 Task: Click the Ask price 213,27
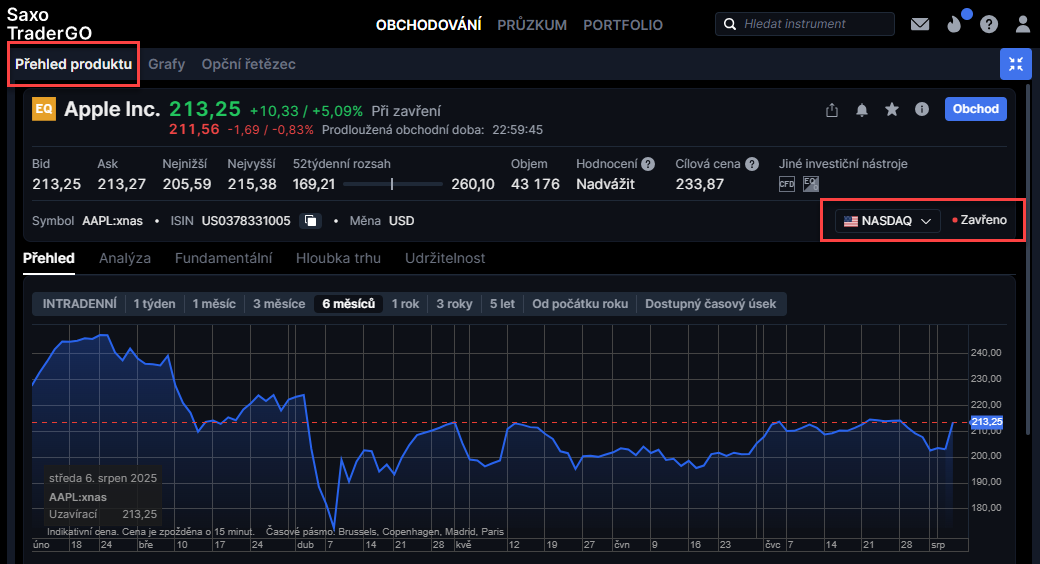pos(121,184)
